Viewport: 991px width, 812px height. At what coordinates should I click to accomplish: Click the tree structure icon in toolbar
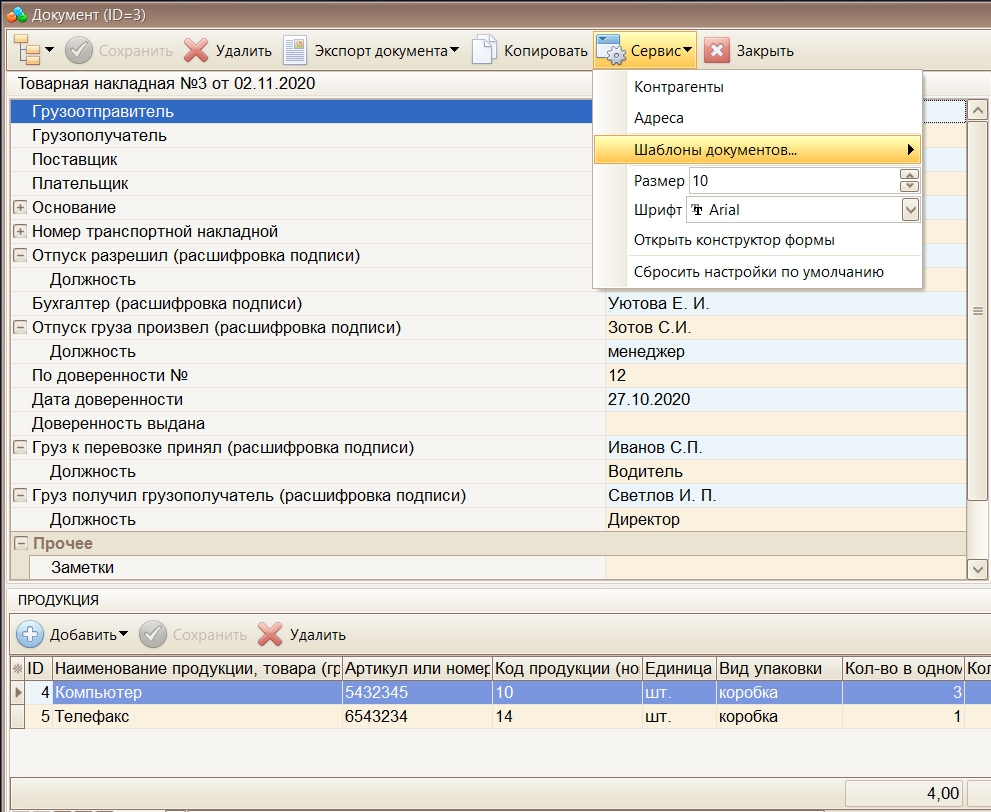pyautogui.click(x=30, y=50)
